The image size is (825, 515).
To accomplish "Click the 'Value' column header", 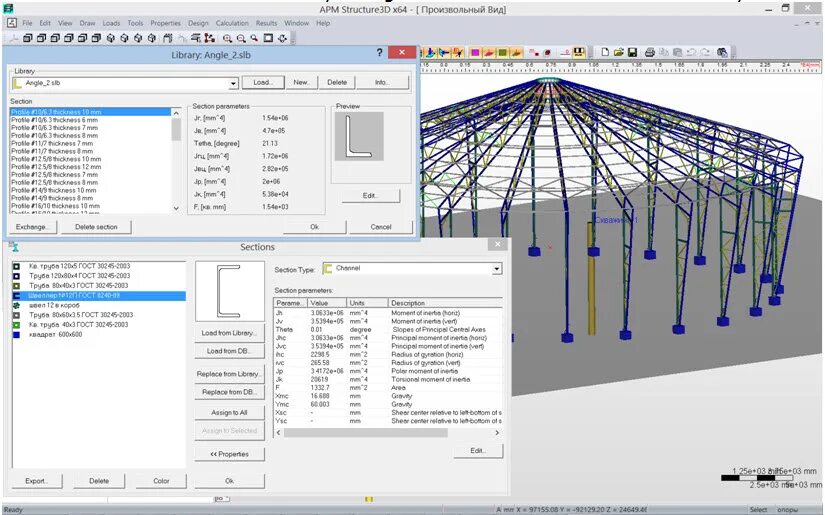I will (327, 304).
